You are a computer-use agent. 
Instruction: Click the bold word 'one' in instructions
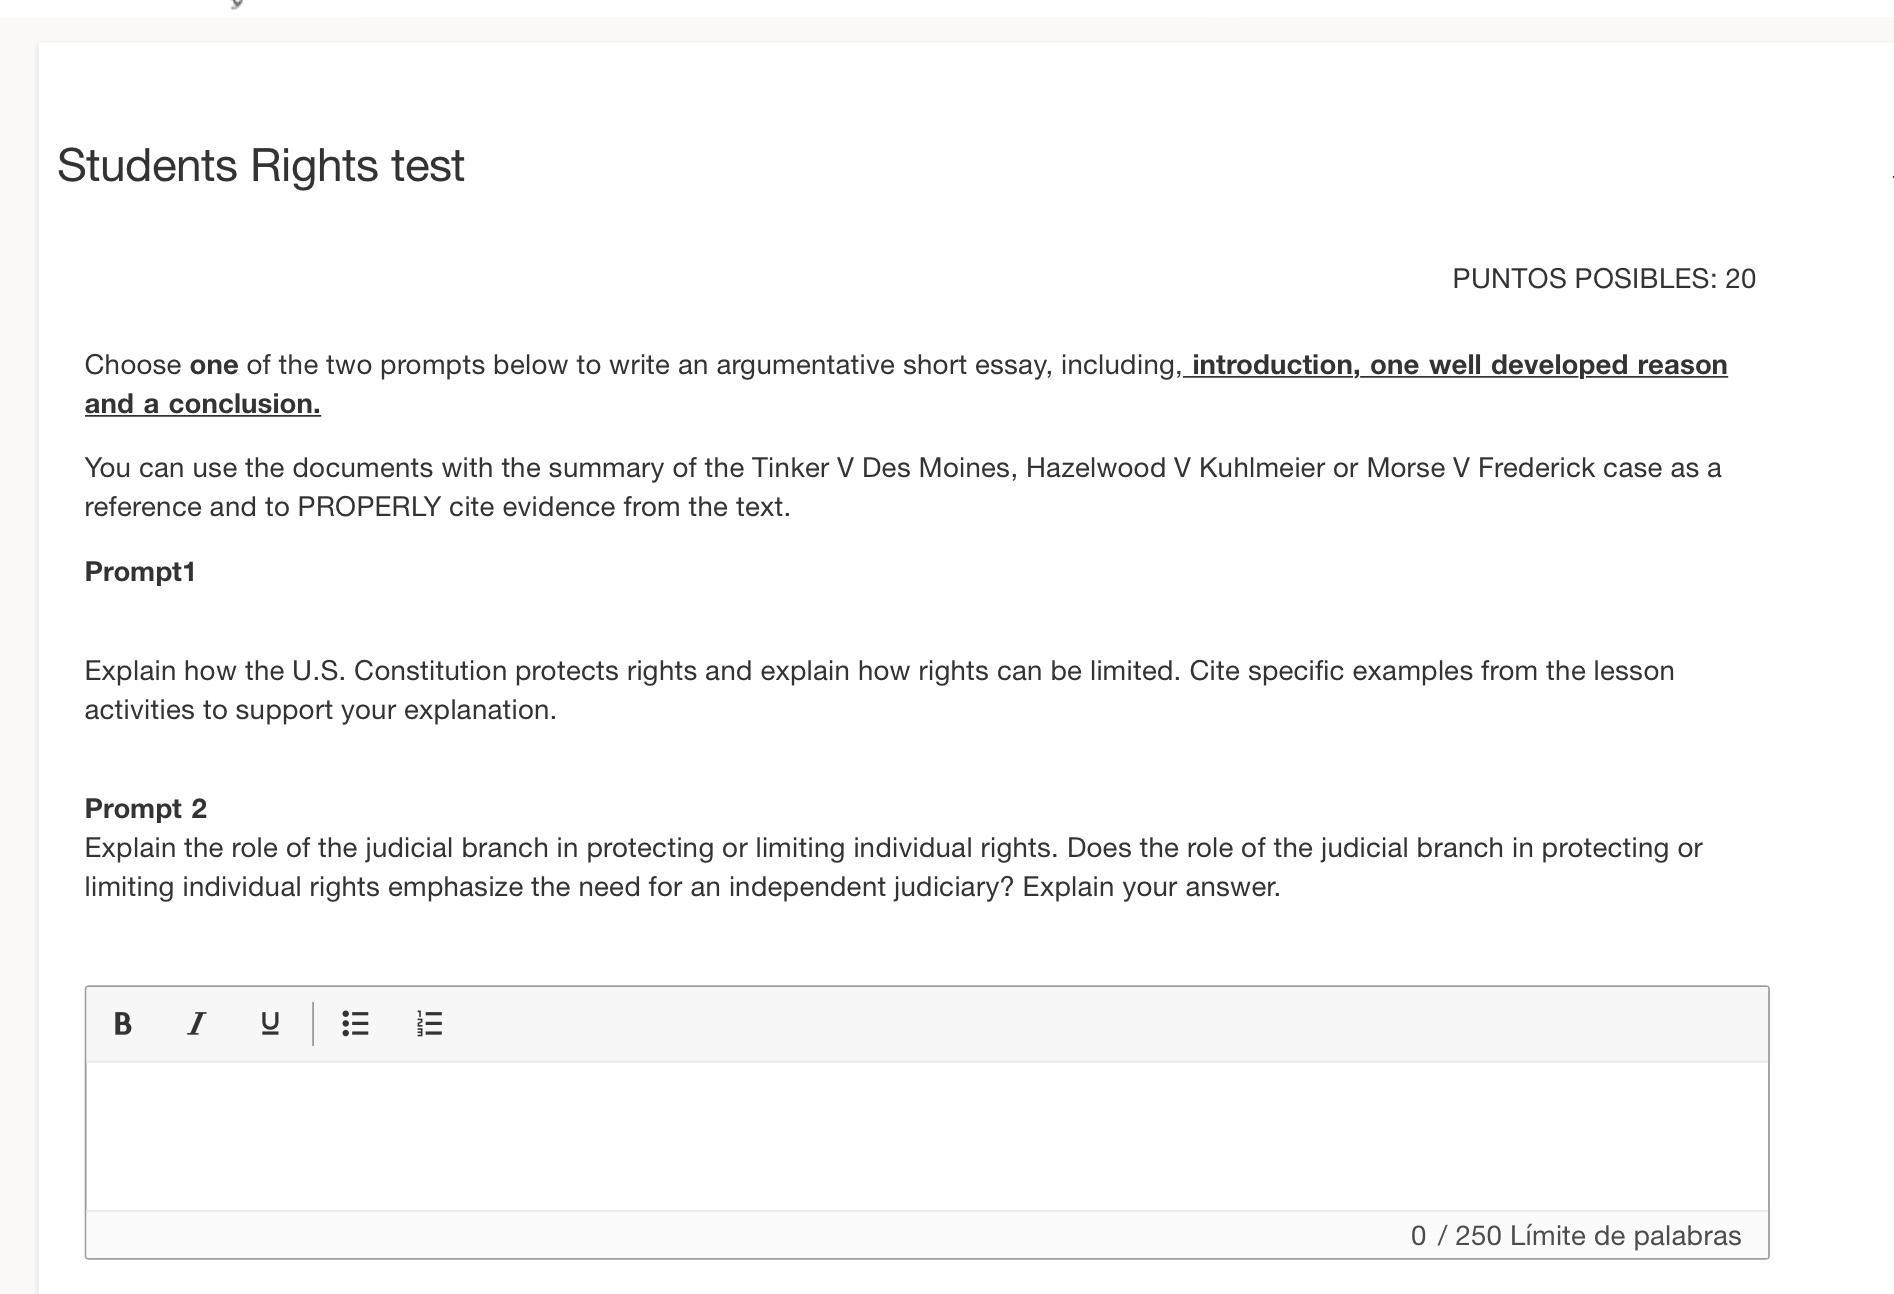214,365
